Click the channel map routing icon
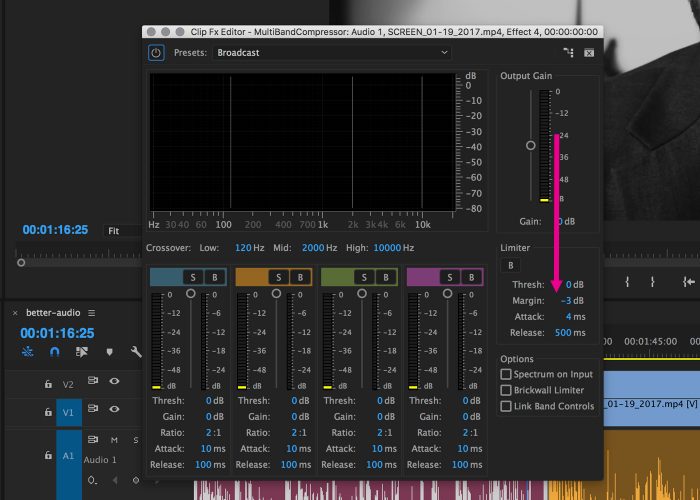This screenshot has width=700, height=500. (x=569, y=52)
